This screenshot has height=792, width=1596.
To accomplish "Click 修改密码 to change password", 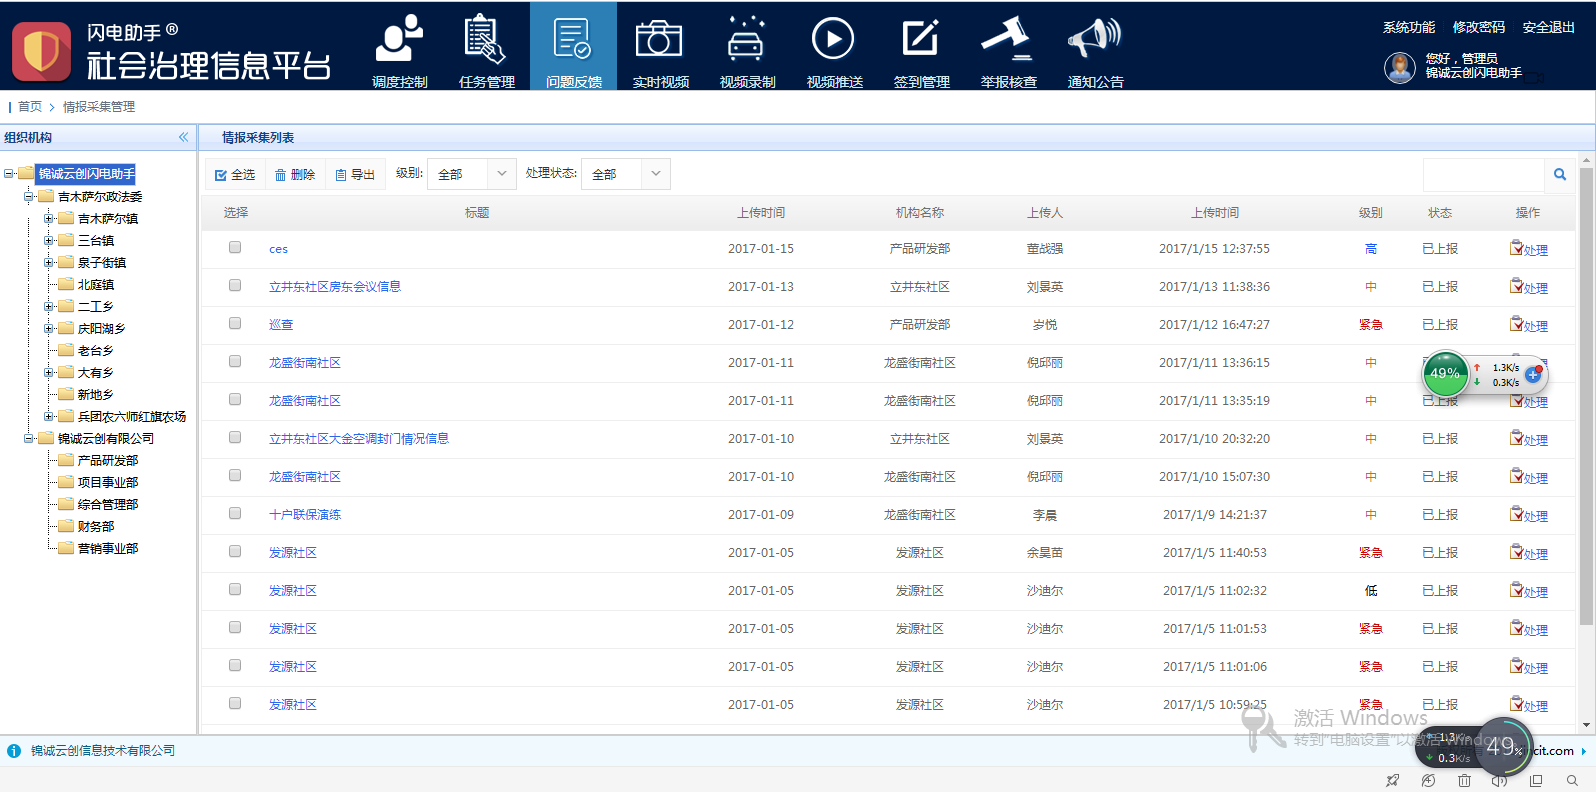I will [1478, 27].
